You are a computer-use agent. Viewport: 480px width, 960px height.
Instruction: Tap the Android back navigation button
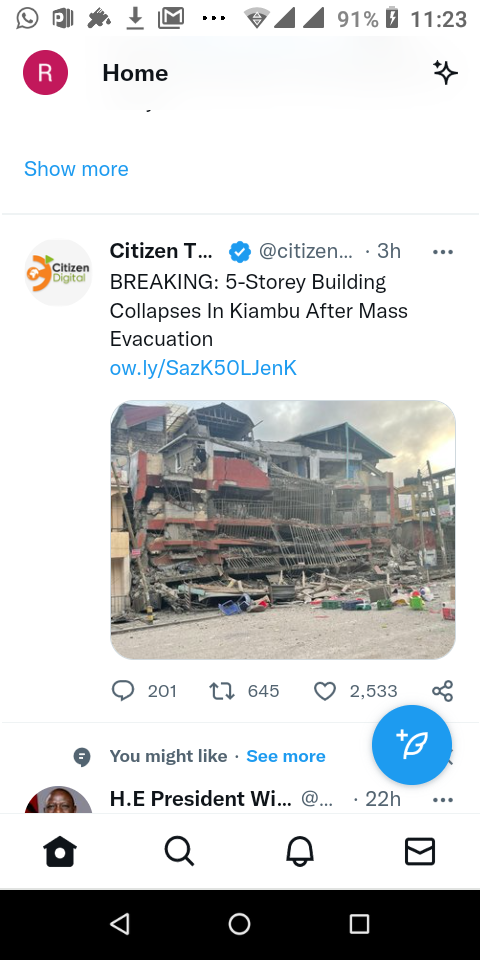pos(120,923)
